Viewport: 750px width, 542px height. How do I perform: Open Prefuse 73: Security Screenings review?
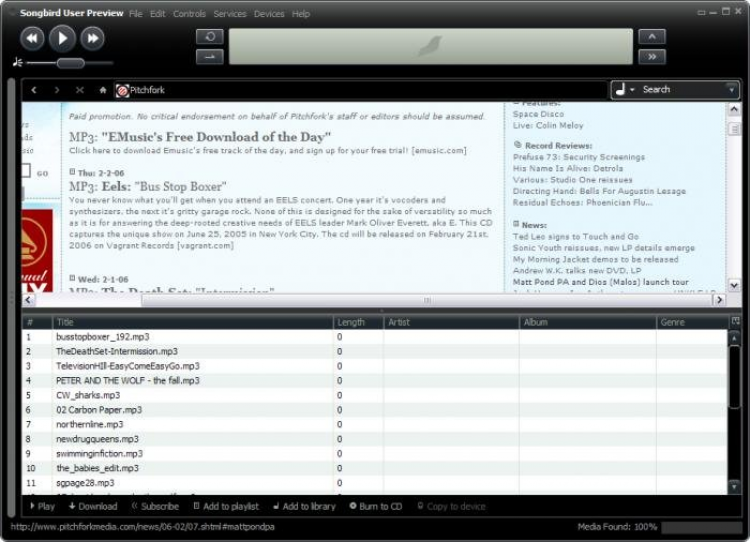pyautogui.click(x=579, y=157)
